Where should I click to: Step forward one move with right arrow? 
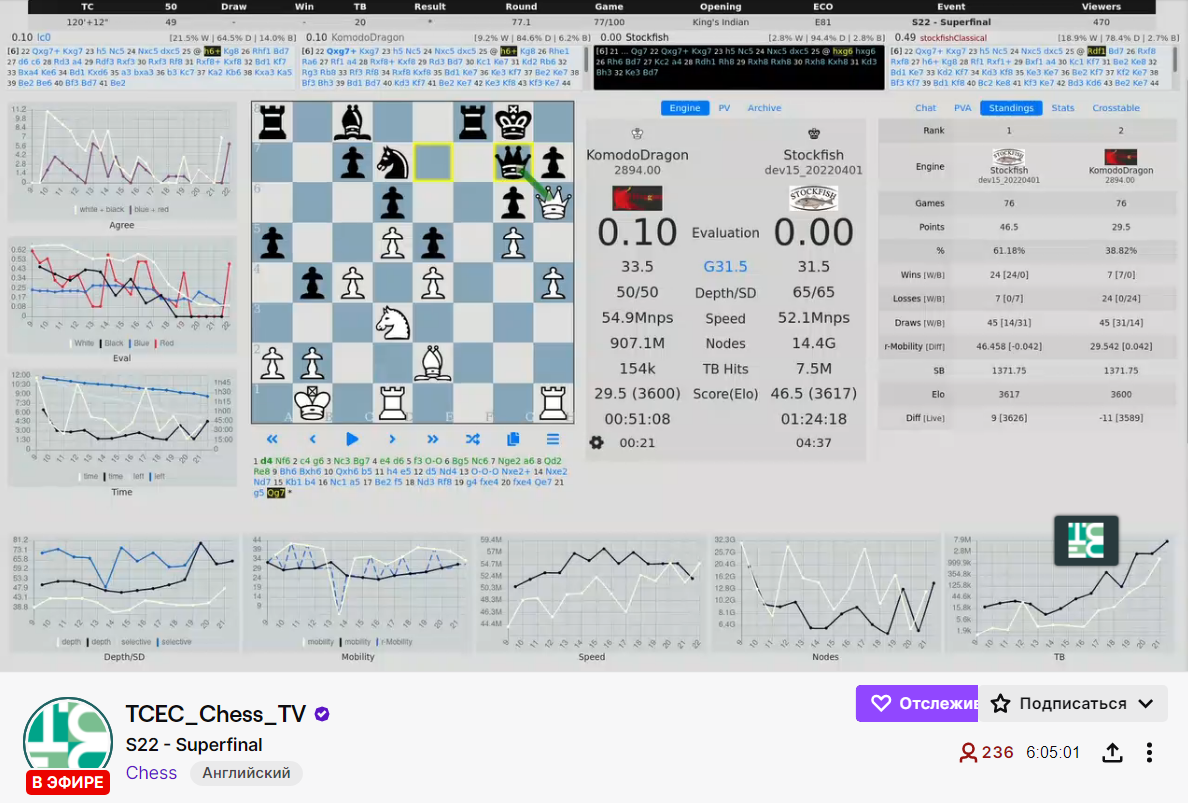pyautogui.click(x=392, y=439)
